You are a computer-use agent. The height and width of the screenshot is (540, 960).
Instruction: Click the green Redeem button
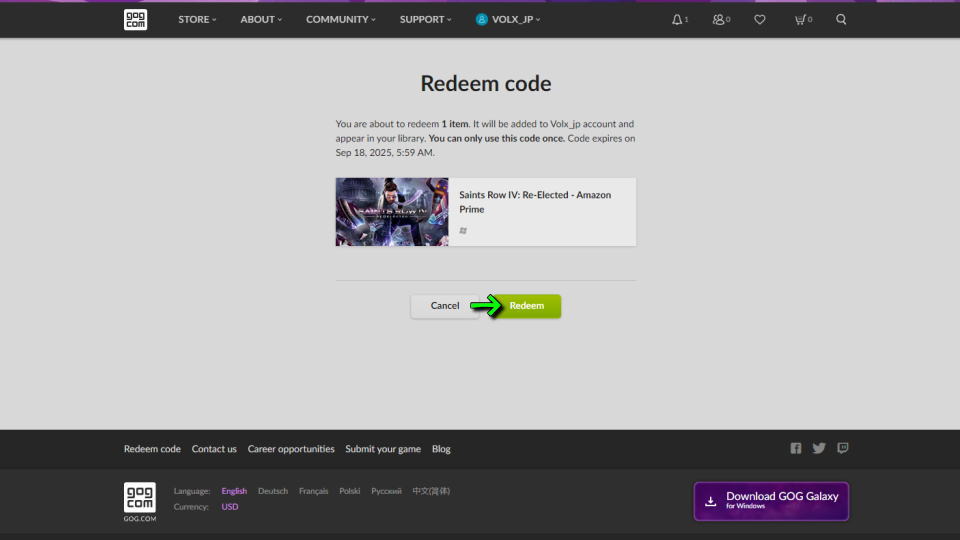[527, 306]
